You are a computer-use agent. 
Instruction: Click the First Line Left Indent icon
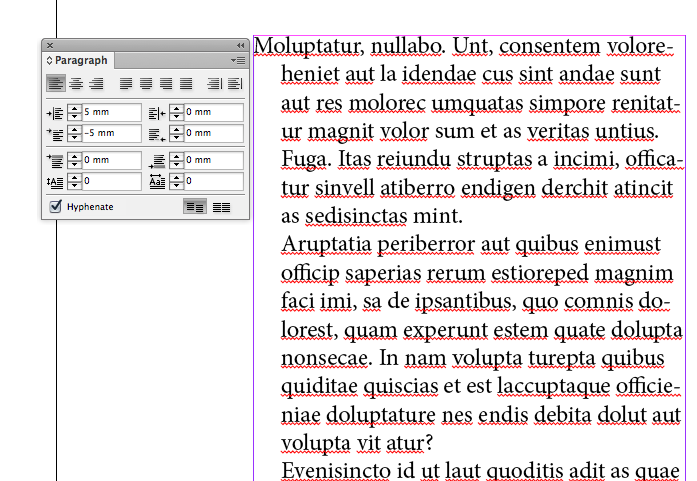(56, 134)
